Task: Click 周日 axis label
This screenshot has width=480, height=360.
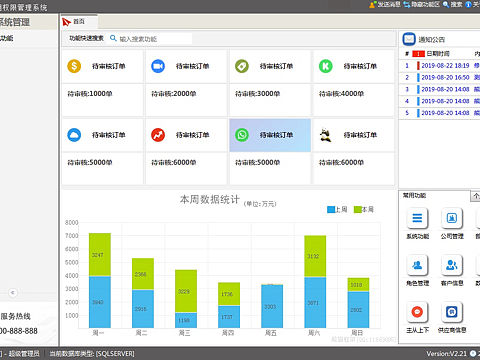Action: tap(357, 333)
